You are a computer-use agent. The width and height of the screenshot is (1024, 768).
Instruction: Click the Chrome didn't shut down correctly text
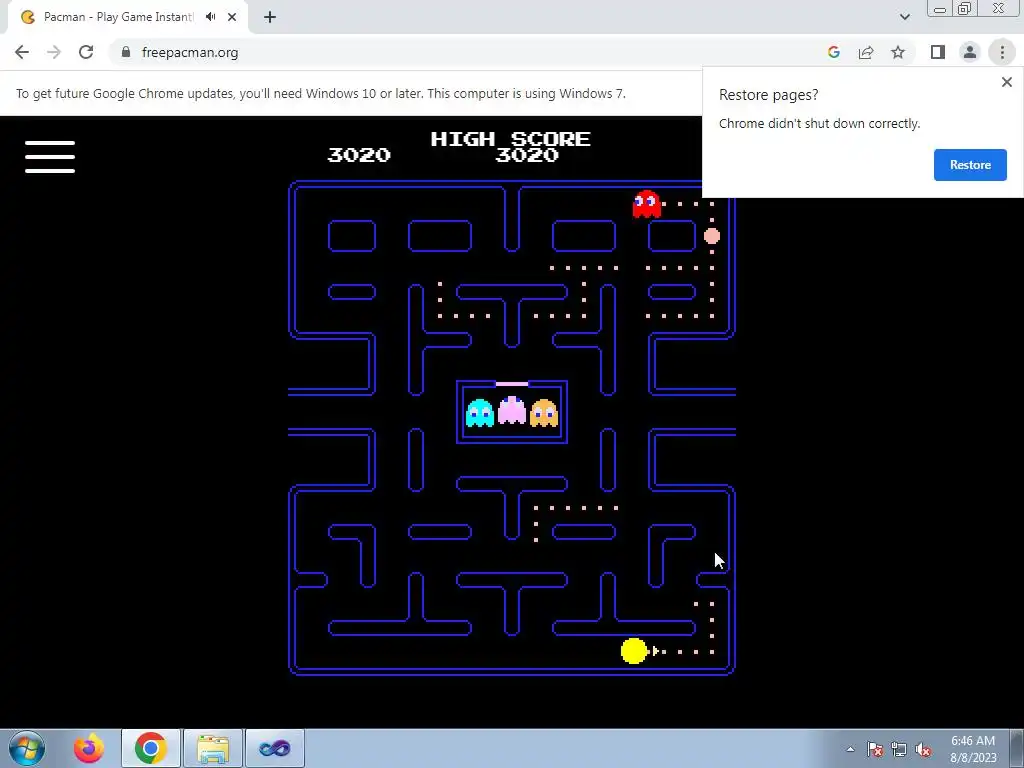819,123
